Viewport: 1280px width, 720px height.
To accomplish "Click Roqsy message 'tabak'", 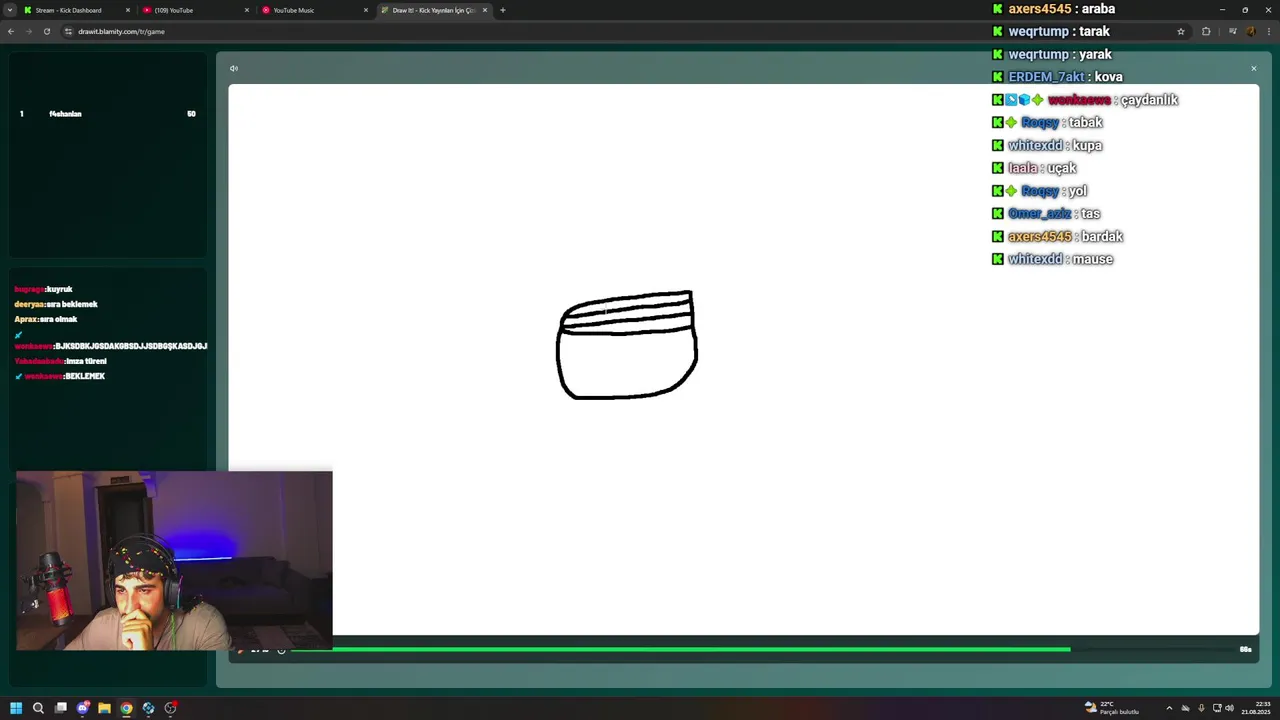I will 1085,123.
